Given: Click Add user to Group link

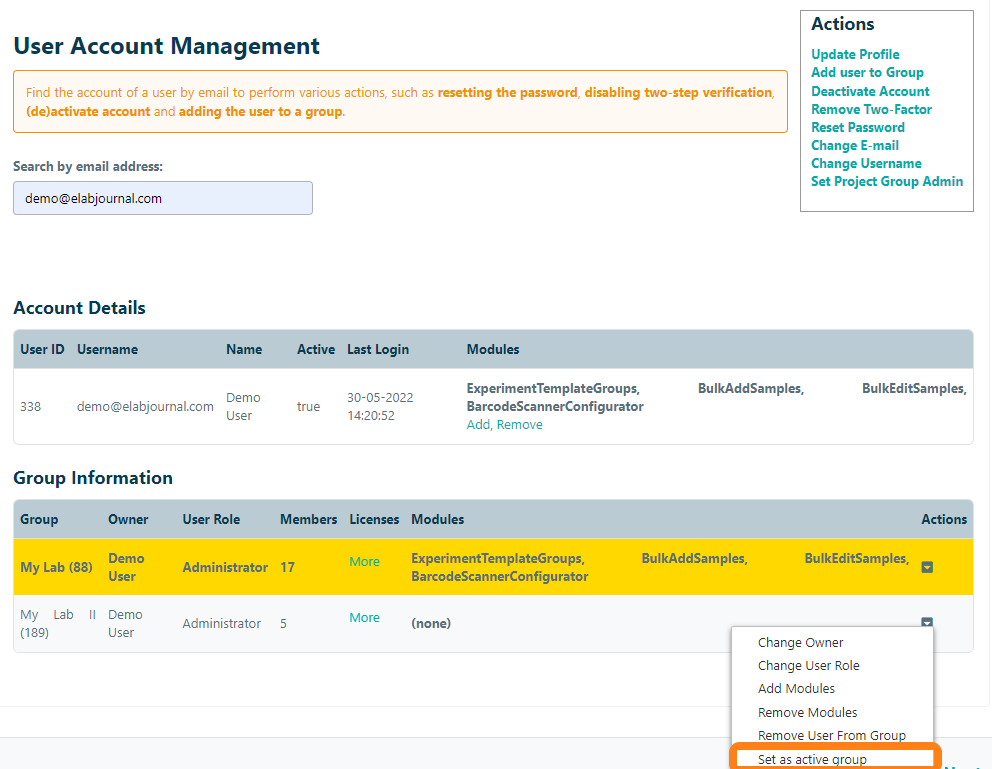Looking at the screenshot, I should tap(867, 72).
